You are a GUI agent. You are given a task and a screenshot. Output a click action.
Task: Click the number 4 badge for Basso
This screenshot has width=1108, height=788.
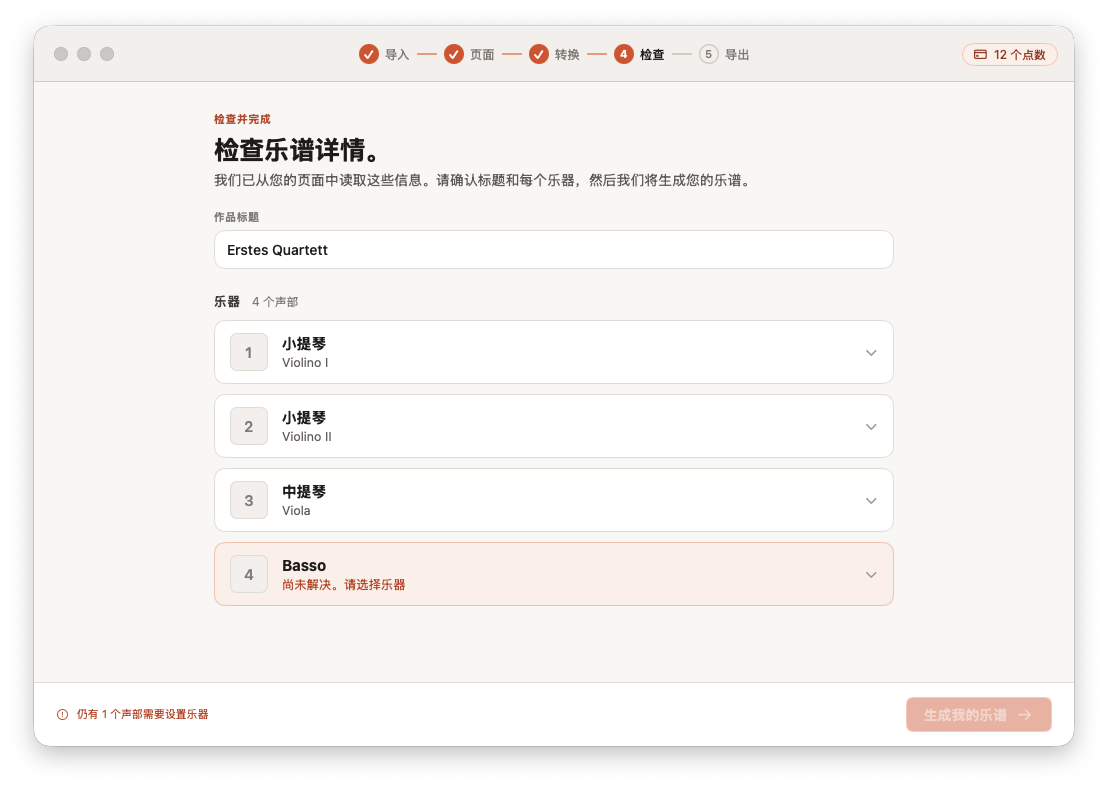(249, 575)
